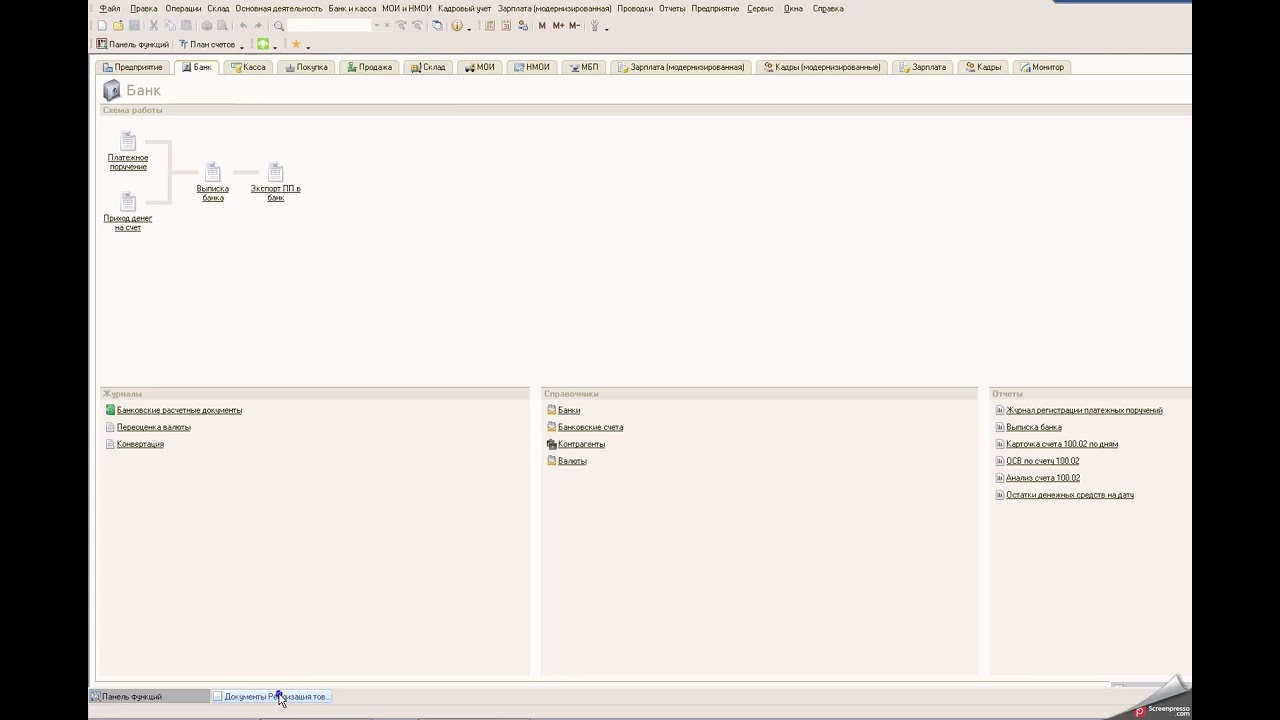Viewport: 1280px width, 720px height.
Task: Open the calendar toolbar icon
Action: pos(506,26)
